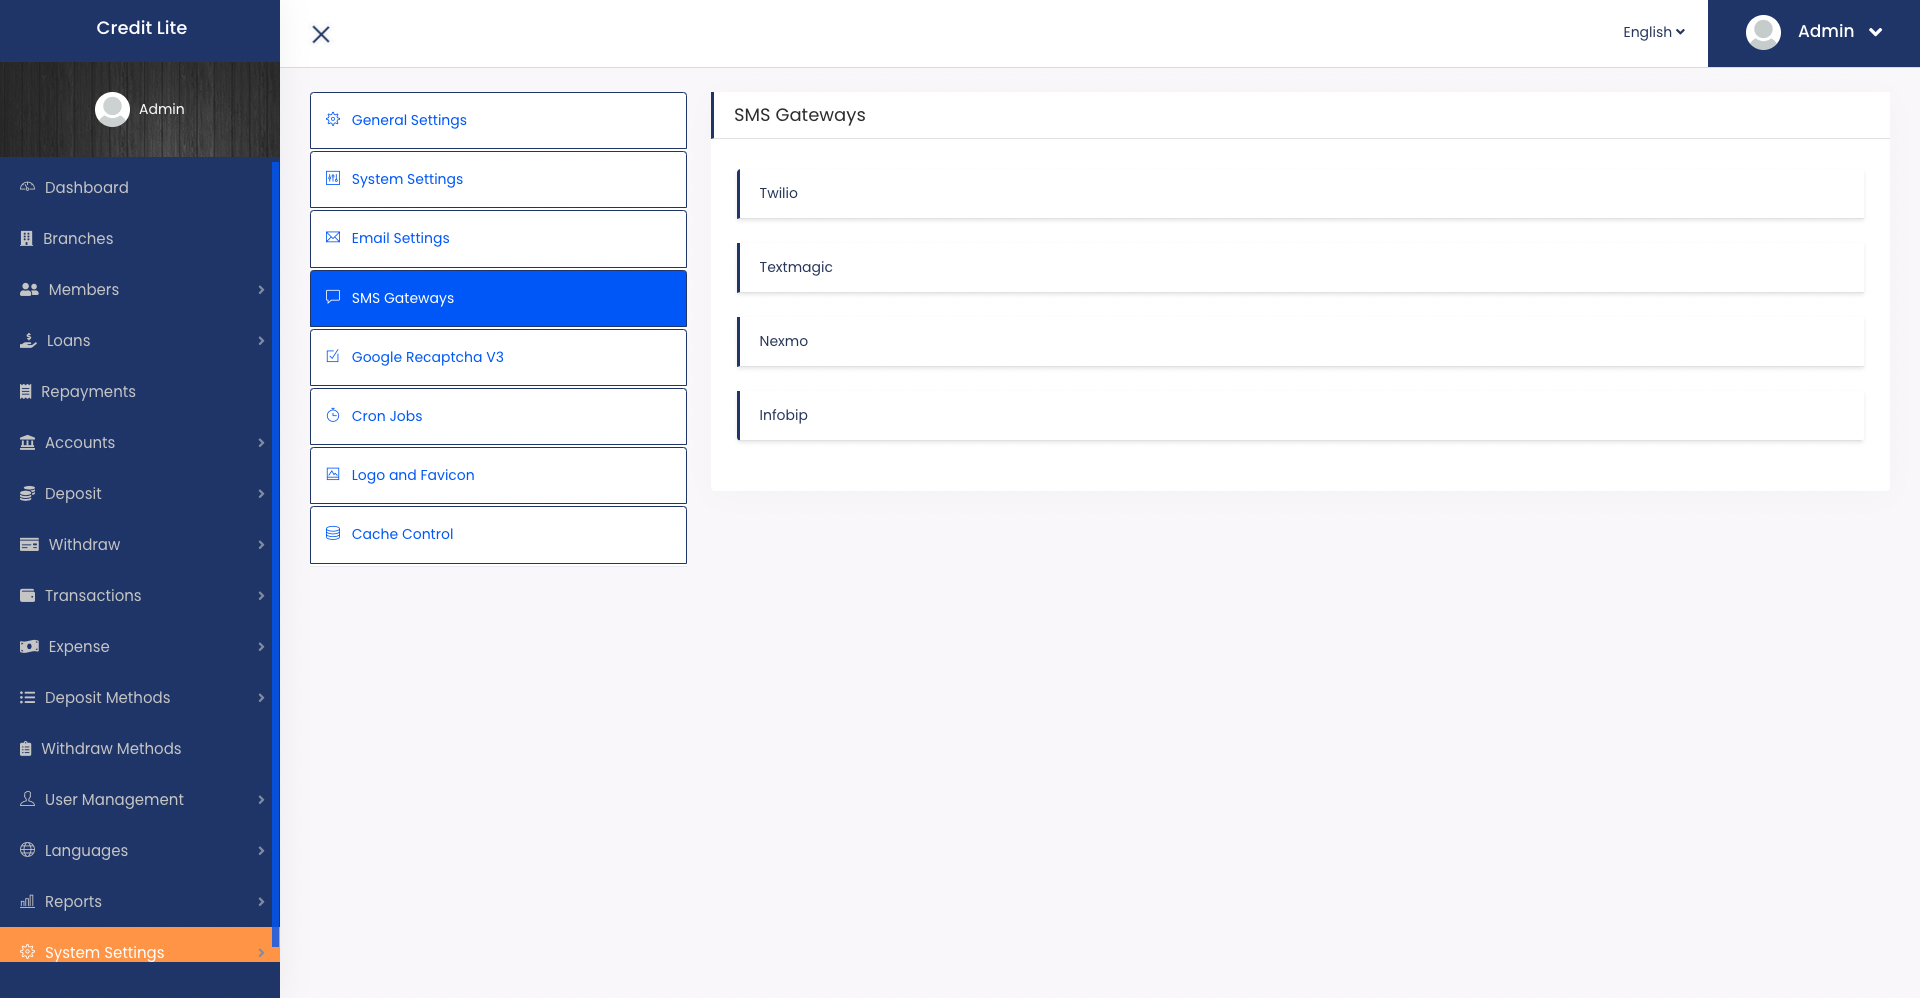Expand the Withdraw submenu chevron

[x=261, y=544]
